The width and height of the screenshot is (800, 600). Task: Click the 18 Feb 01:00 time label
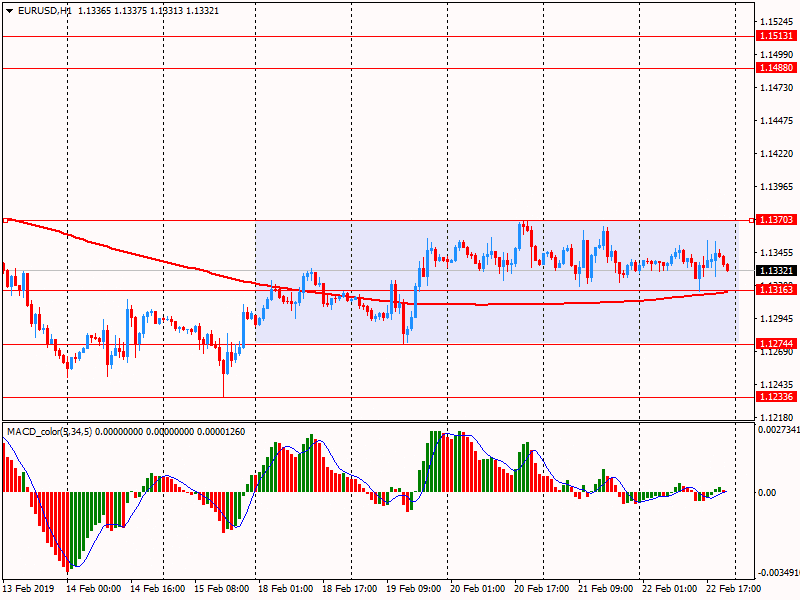coord(288,589)
